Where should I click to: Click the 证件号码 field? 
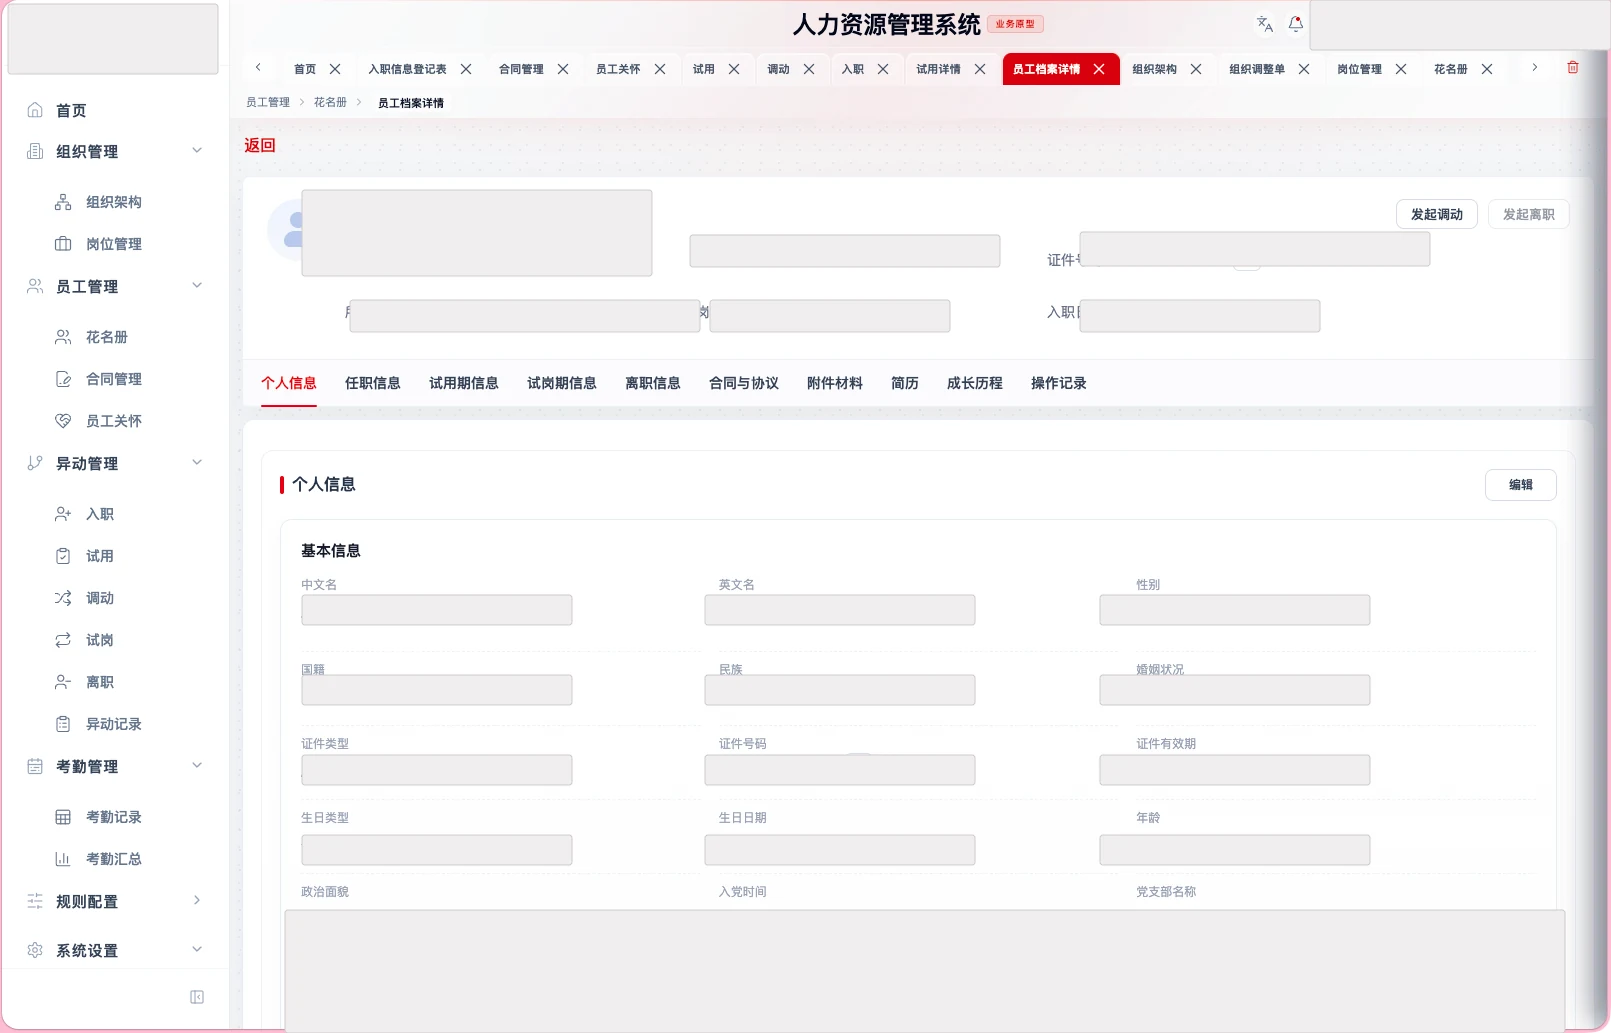(840, 770)
